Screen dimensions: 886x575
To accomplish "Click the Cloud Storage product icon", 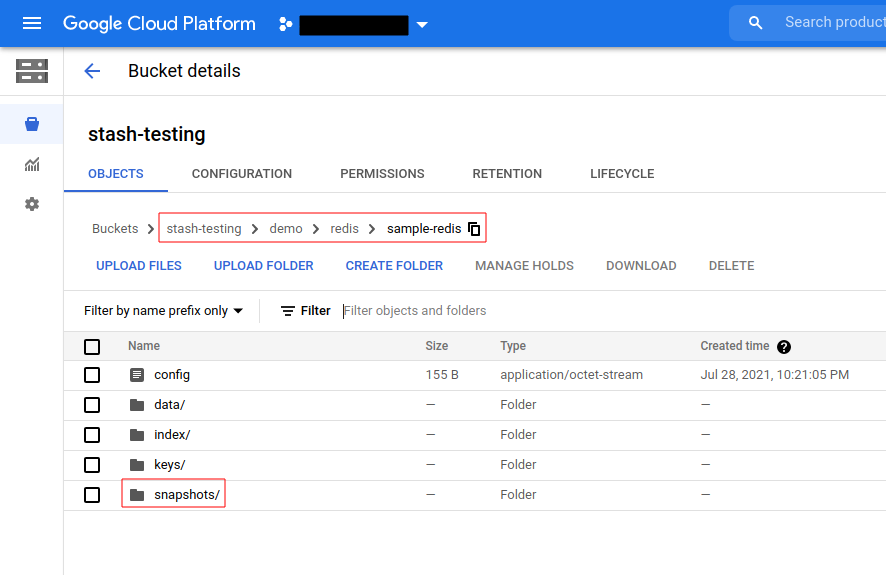I will (32, 71).
